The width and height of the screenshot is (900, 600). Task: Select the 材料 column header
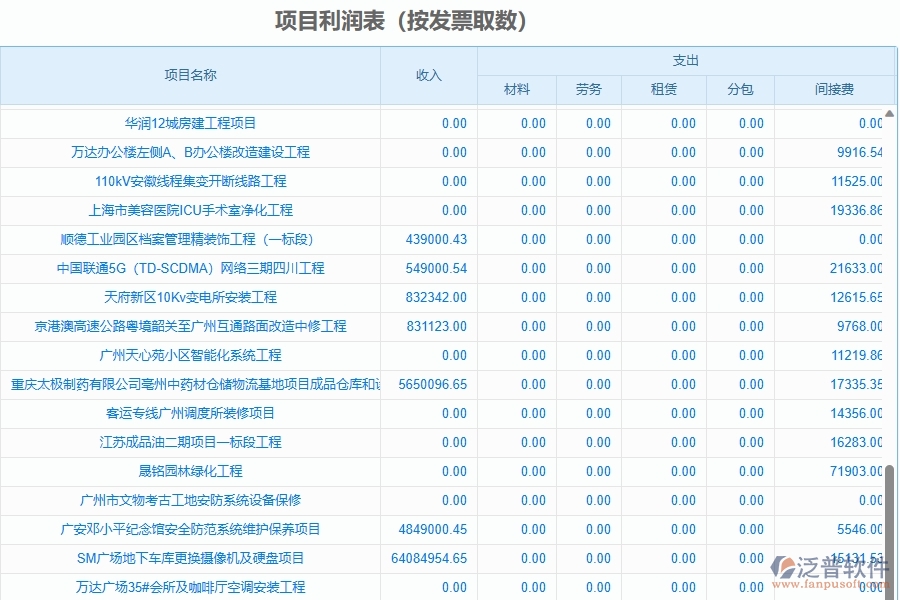point(516,89)
